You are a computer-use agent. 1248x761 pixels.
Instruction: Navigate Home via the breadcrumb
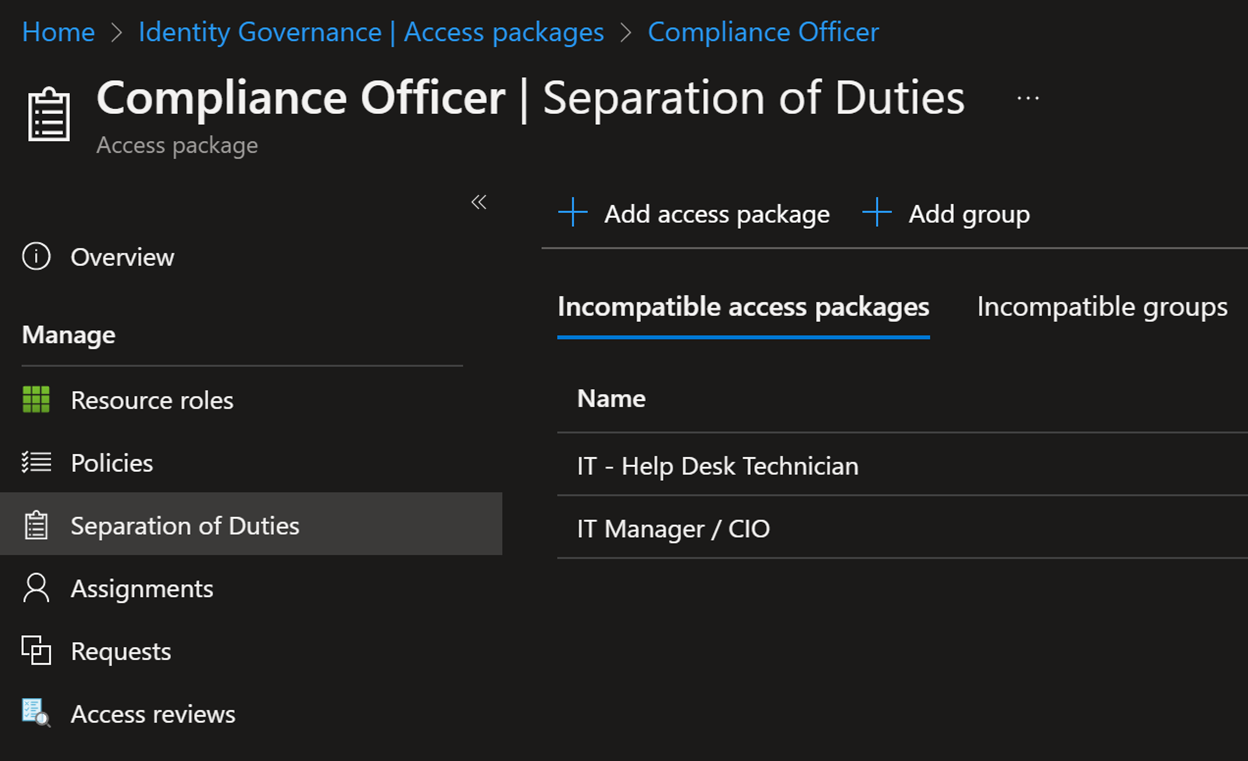point(57,31)
